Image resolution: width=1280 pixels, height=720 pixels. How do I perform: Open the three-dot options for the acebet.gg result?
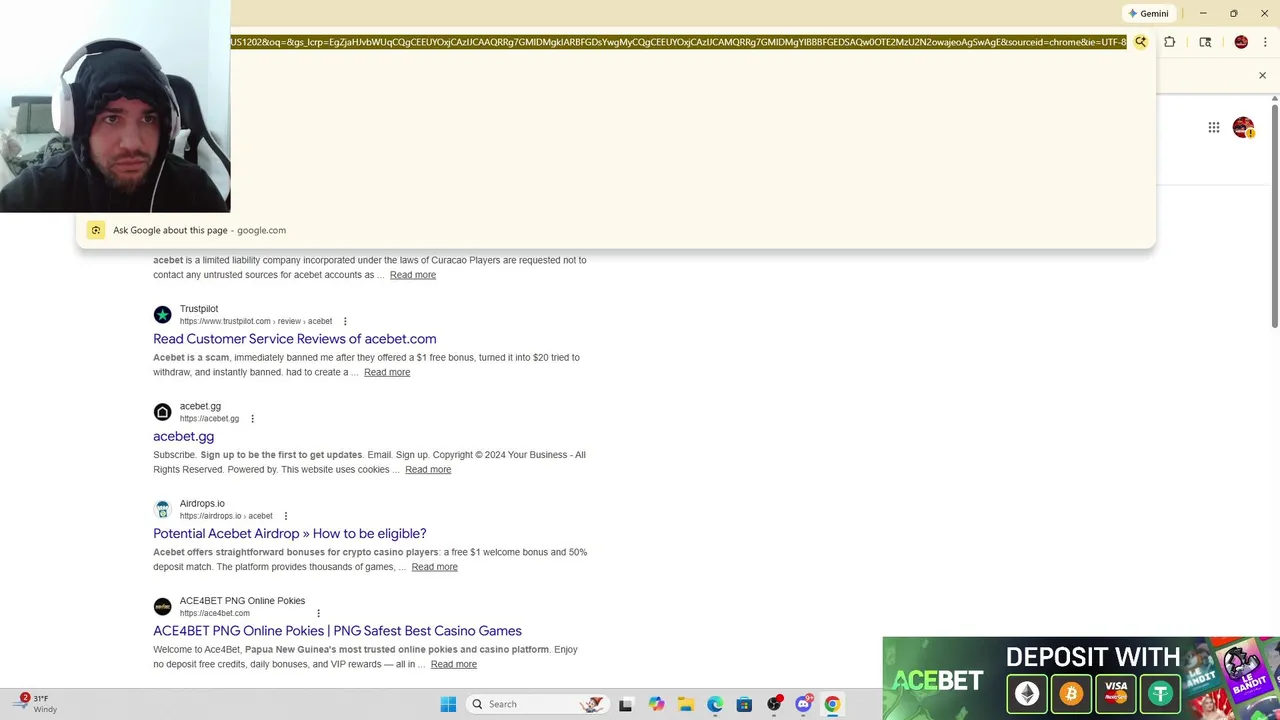point(252,419)
